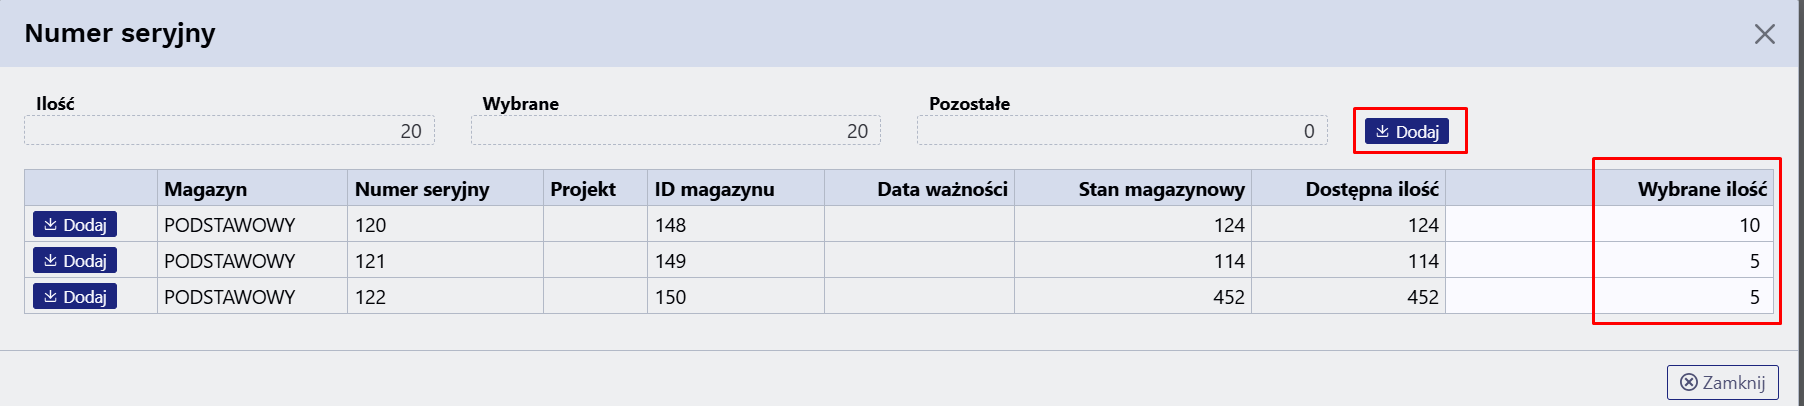Edit Wybrane ilość cell for serial 122
This screenshot has width=1804, height=406.
[x=1609, y=296]
